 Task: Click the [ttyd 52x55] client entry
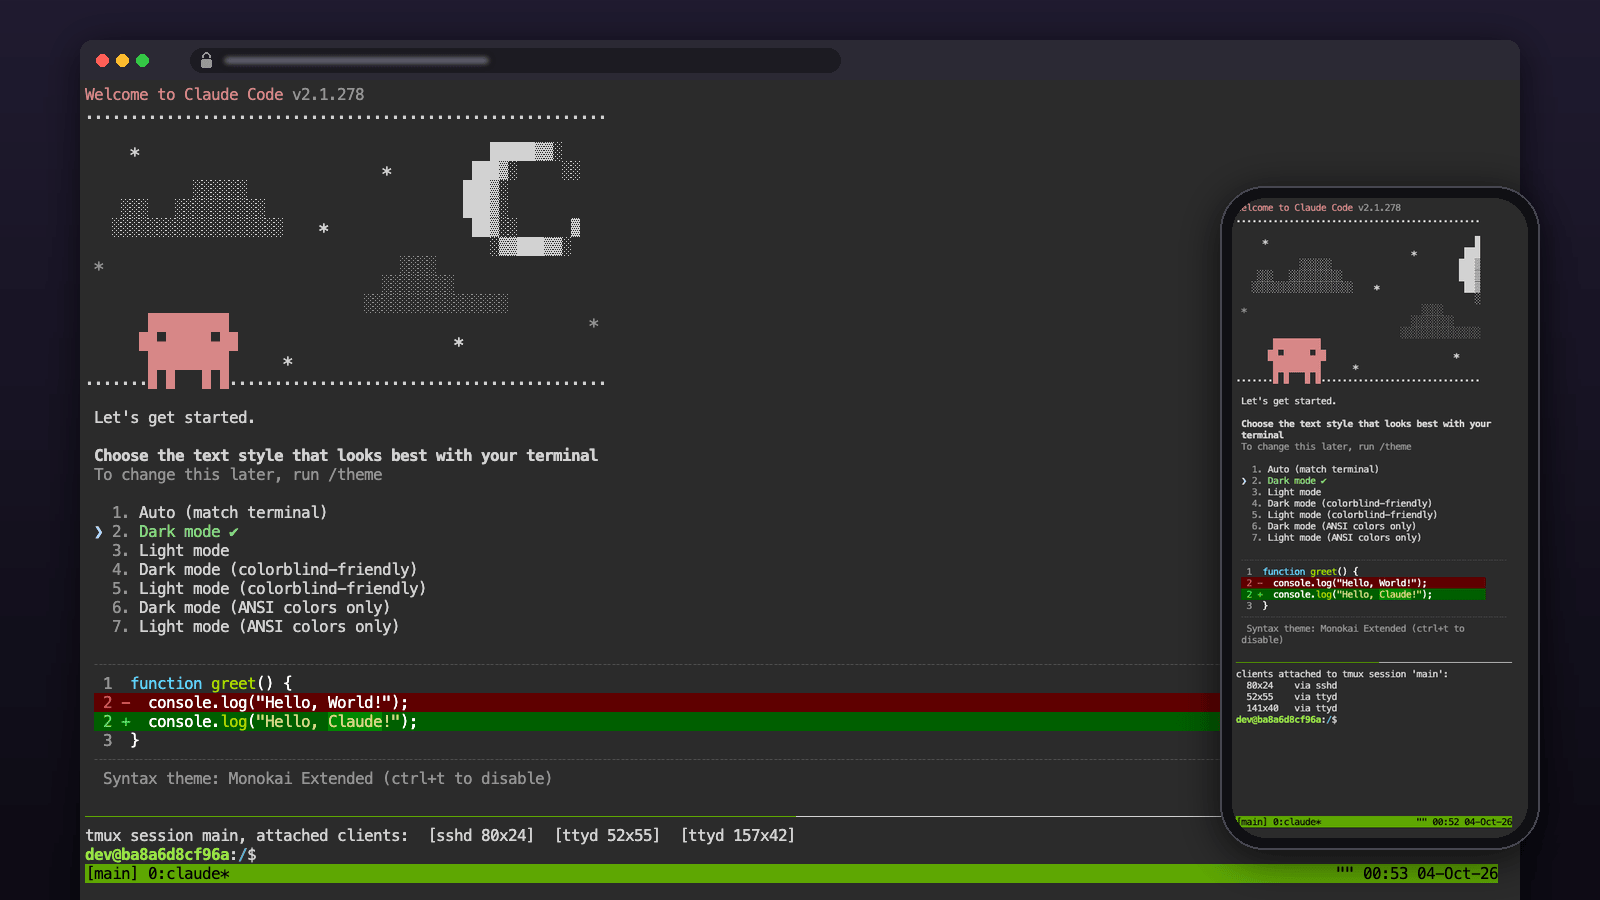(607, 835)
